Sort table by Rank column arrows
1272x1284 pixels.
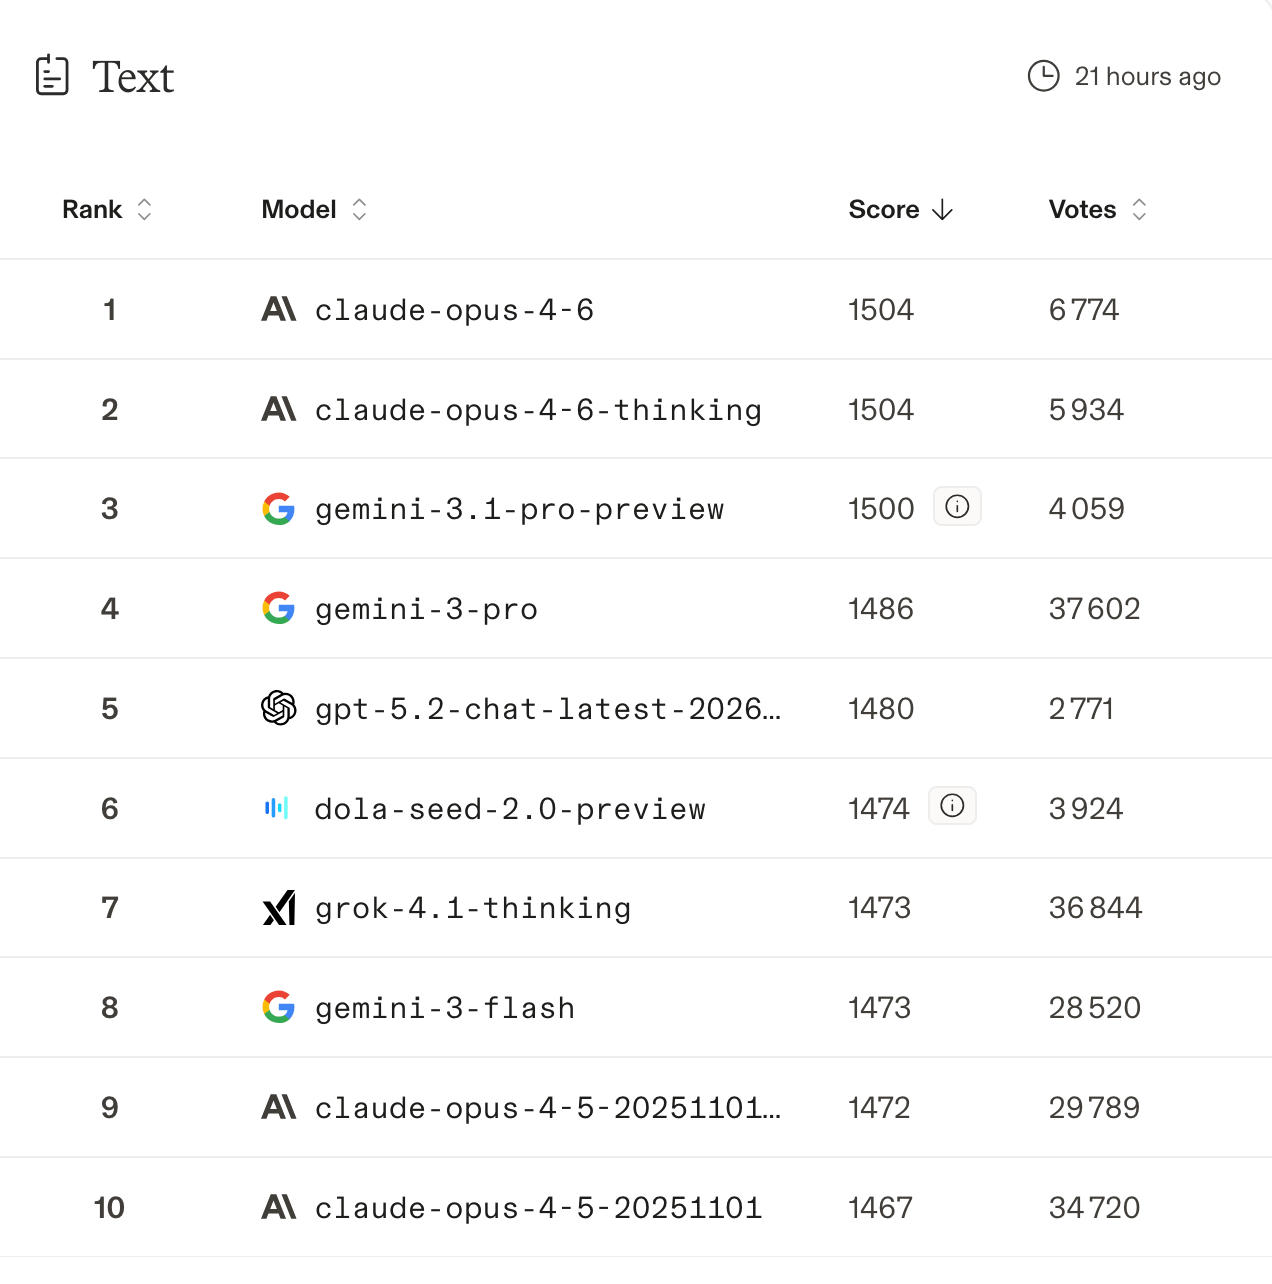[144, 209]
